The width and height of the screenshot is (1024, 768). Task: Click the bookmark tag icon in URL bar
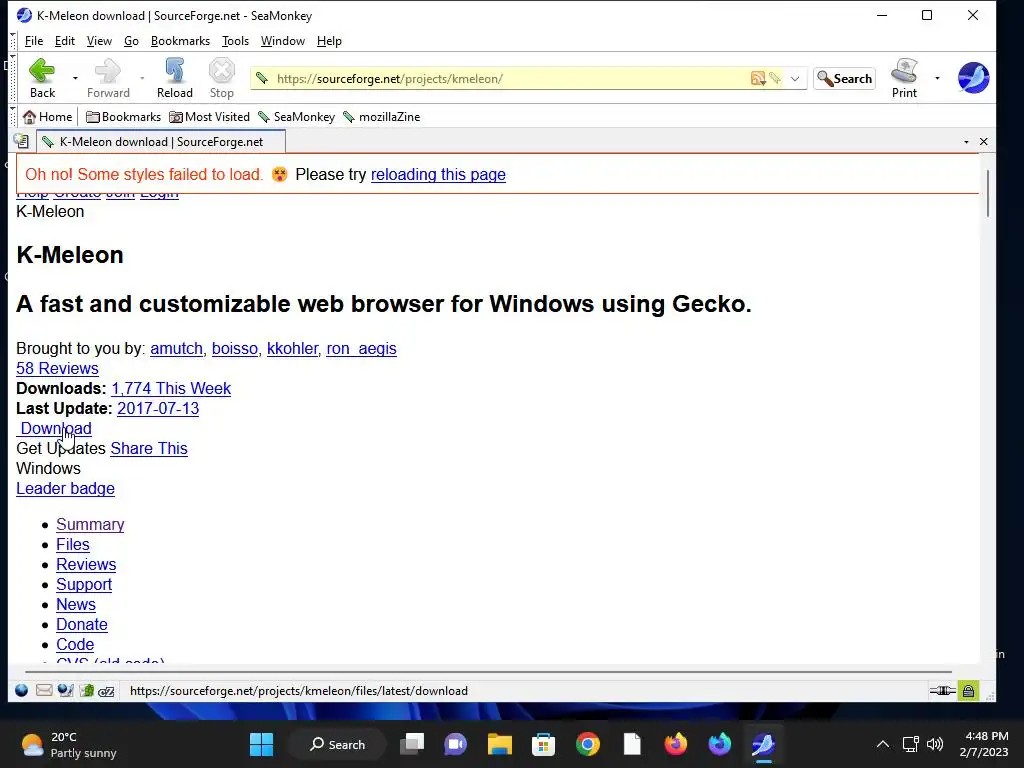[775, 78]
